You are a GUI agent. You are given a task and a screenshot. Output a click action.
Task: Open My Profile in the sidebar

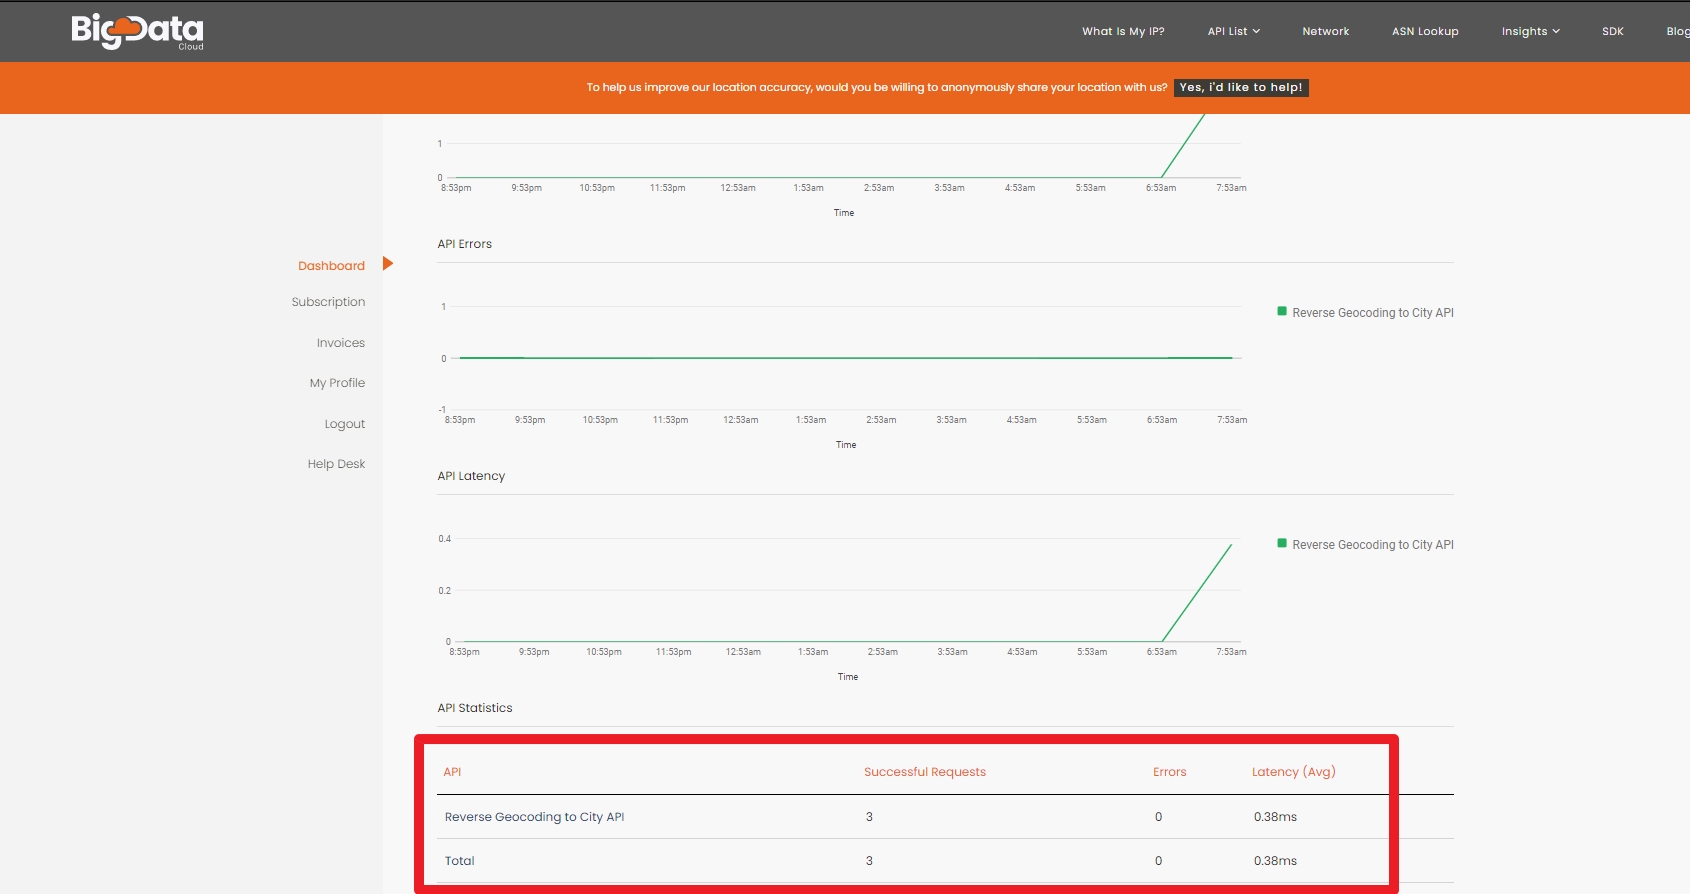tap(337, 383)
